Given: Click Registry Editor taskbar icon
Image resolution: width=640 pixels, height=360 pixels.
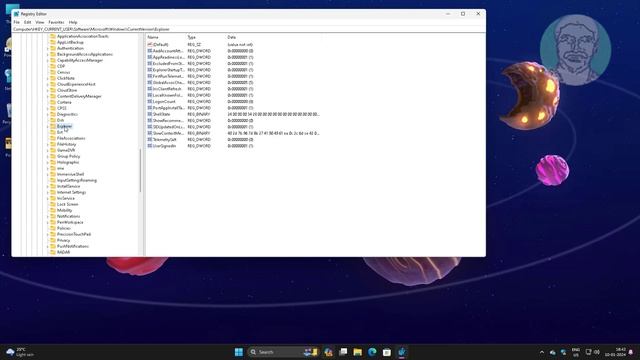Looking at the screenshot, I should 402,352.
